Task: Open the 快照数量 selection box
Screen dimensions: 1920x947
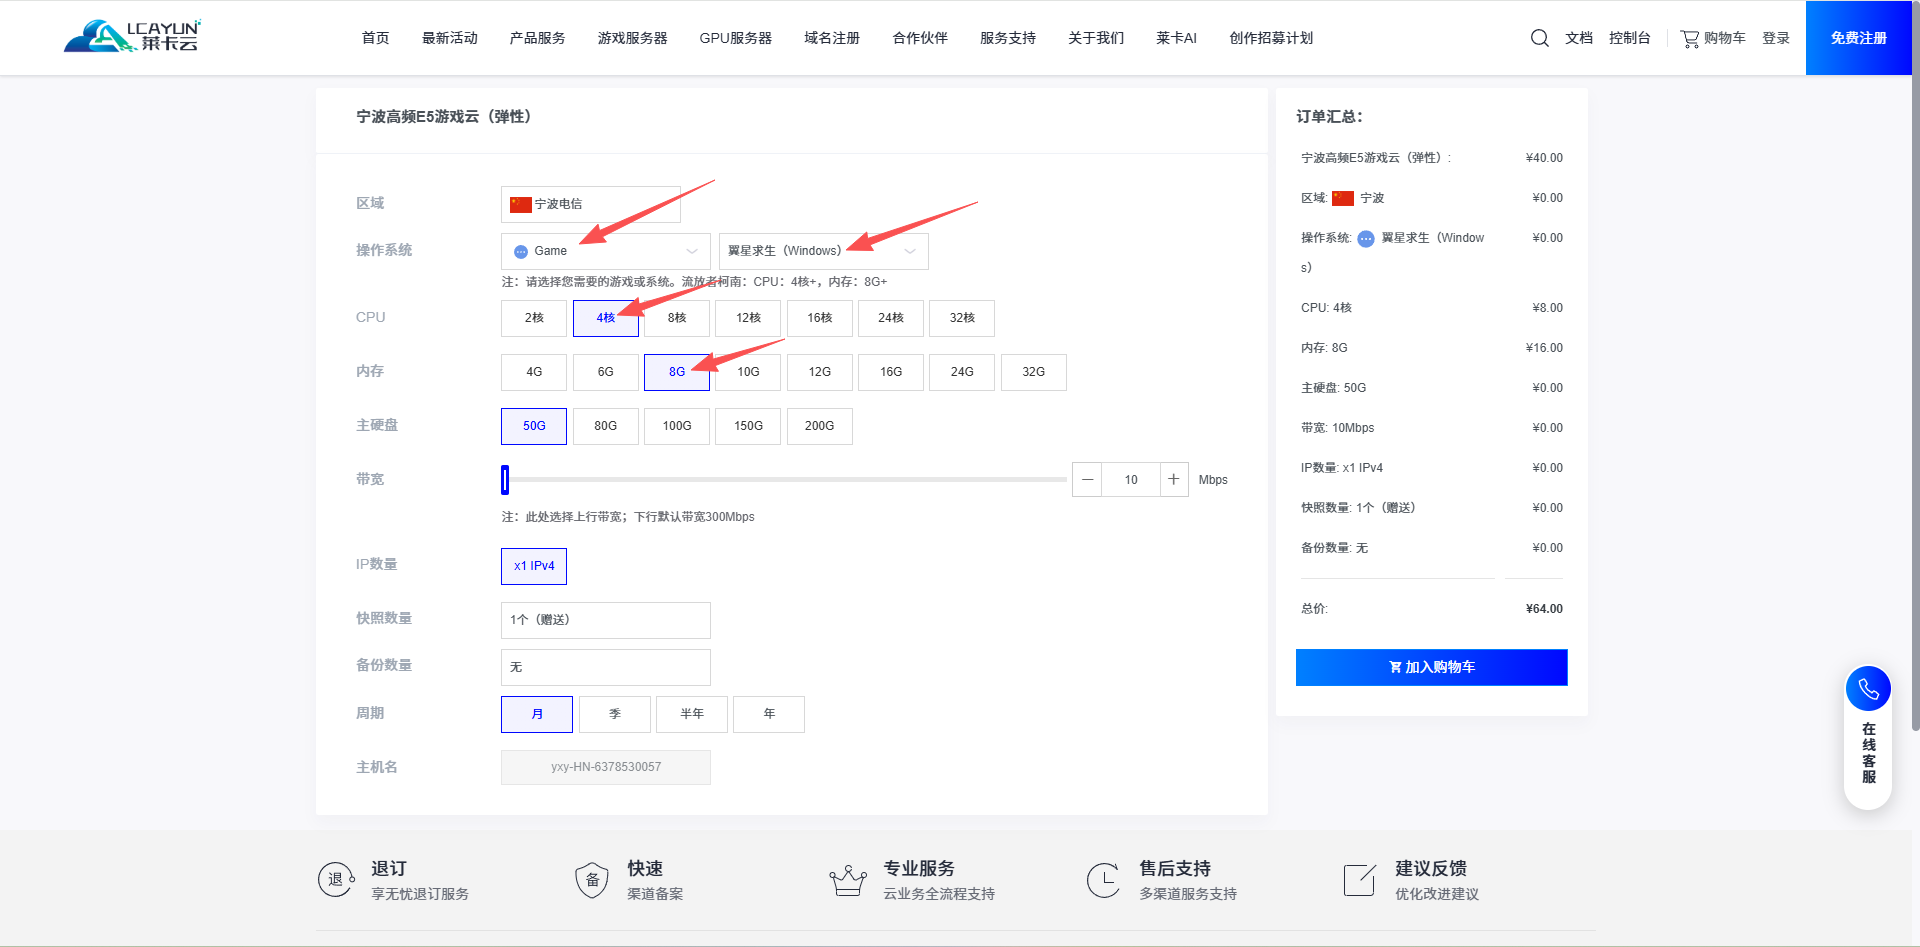Action: (x=605, y=620)
